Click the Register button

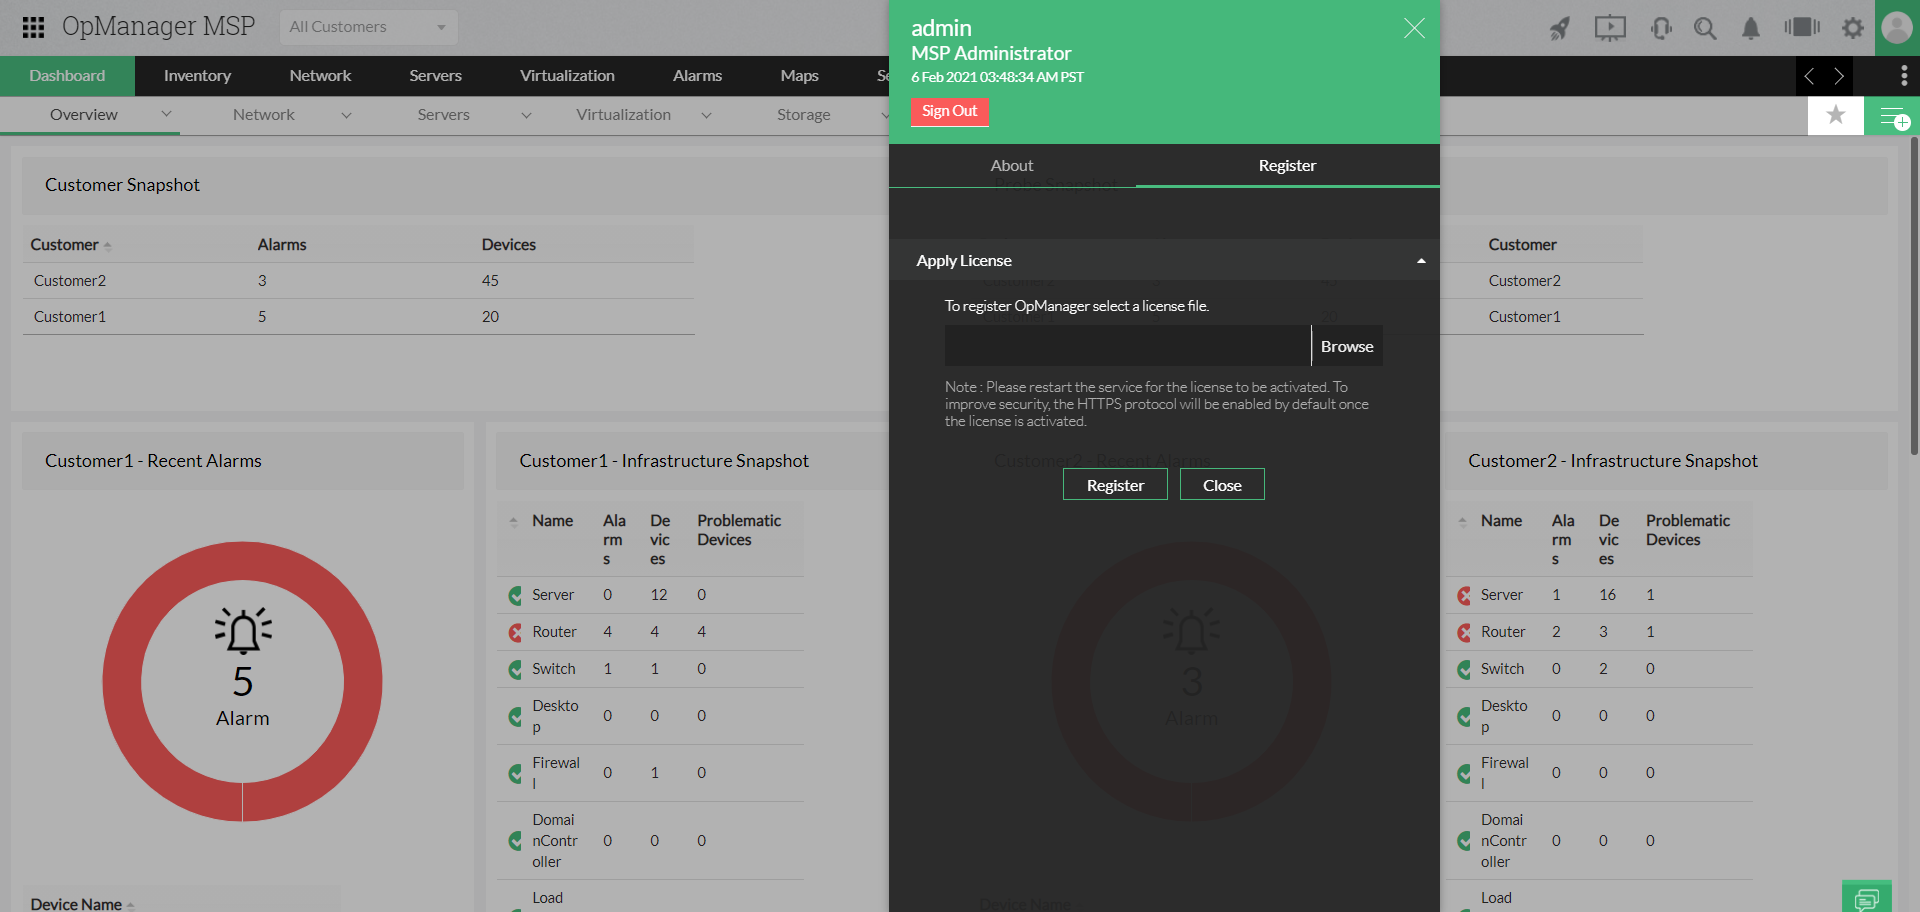click(x=1115, y=485)
